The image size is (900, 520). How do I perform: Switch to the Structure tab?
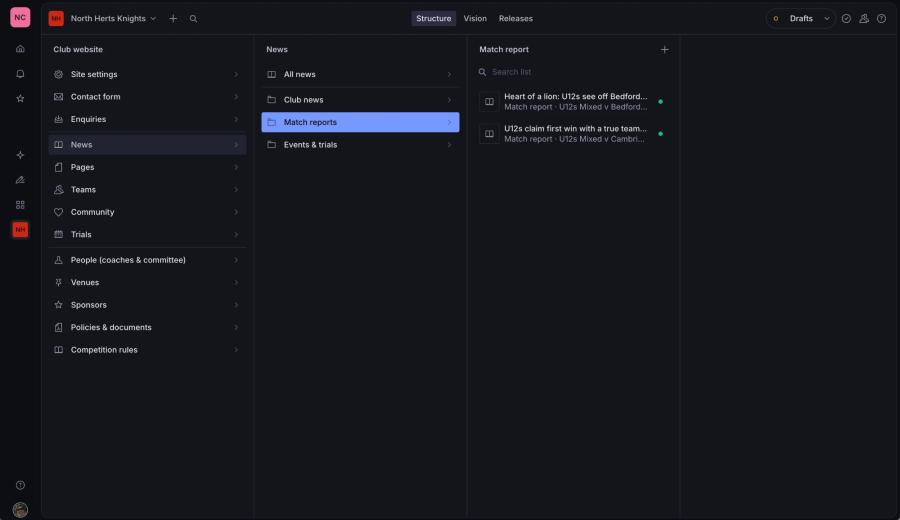pyautogui.click(x=433, y=18)
